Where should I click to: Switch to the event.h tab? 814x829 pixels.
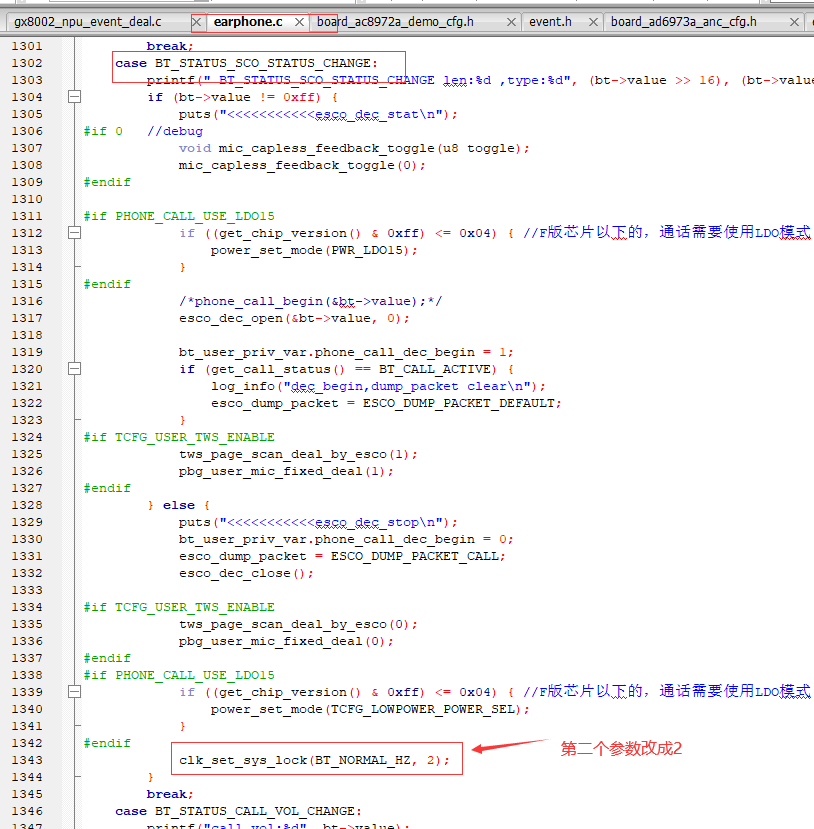point(550,22)
